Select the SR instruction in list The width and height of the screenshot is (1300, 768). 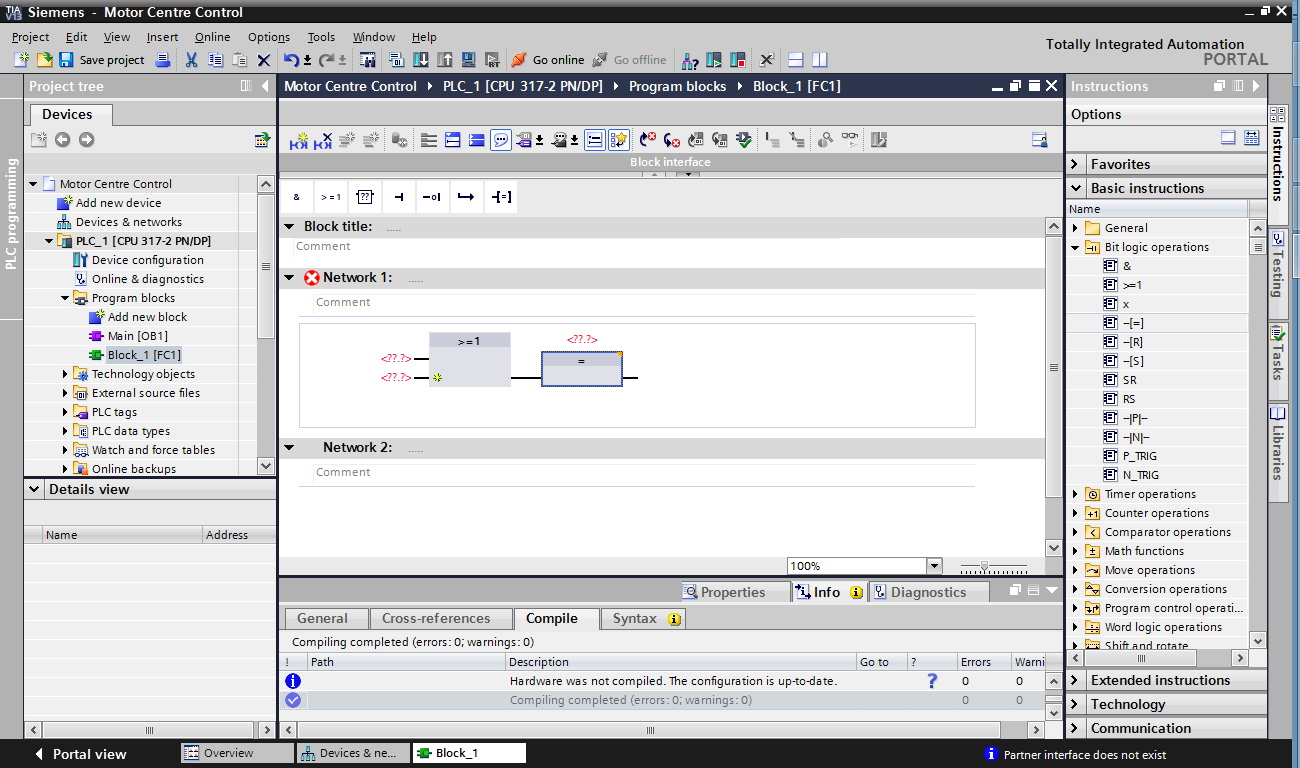pos(1129,380)
